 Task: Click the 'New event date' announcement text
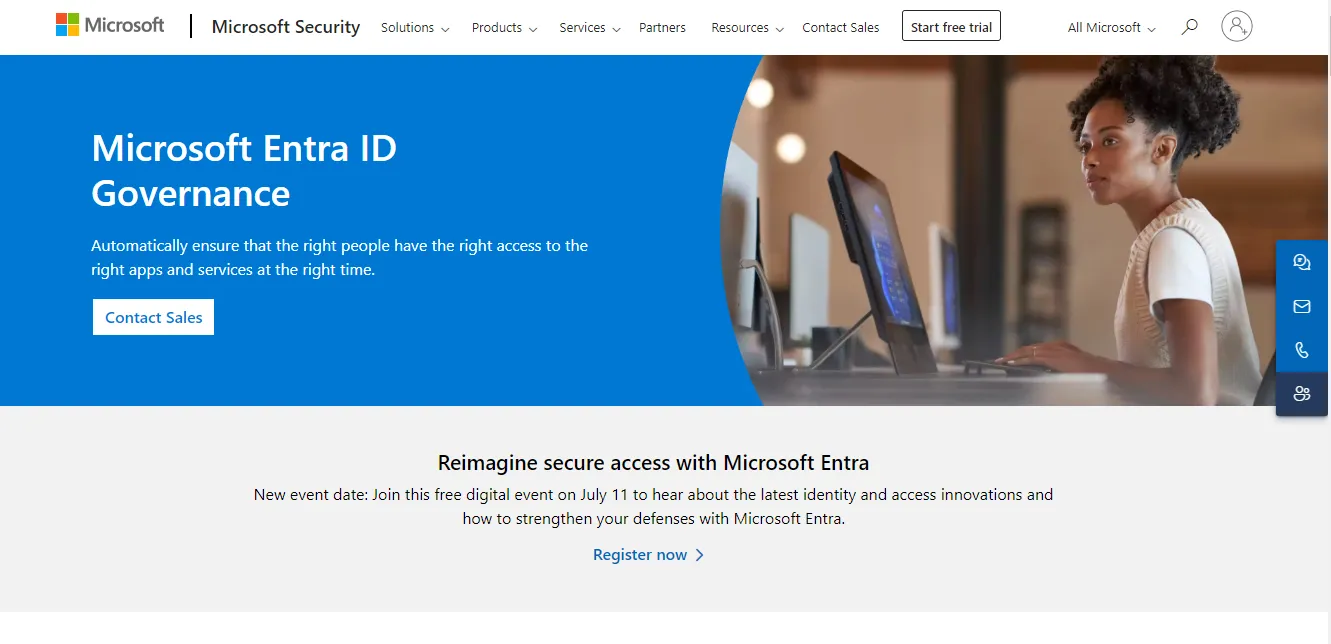653,506
